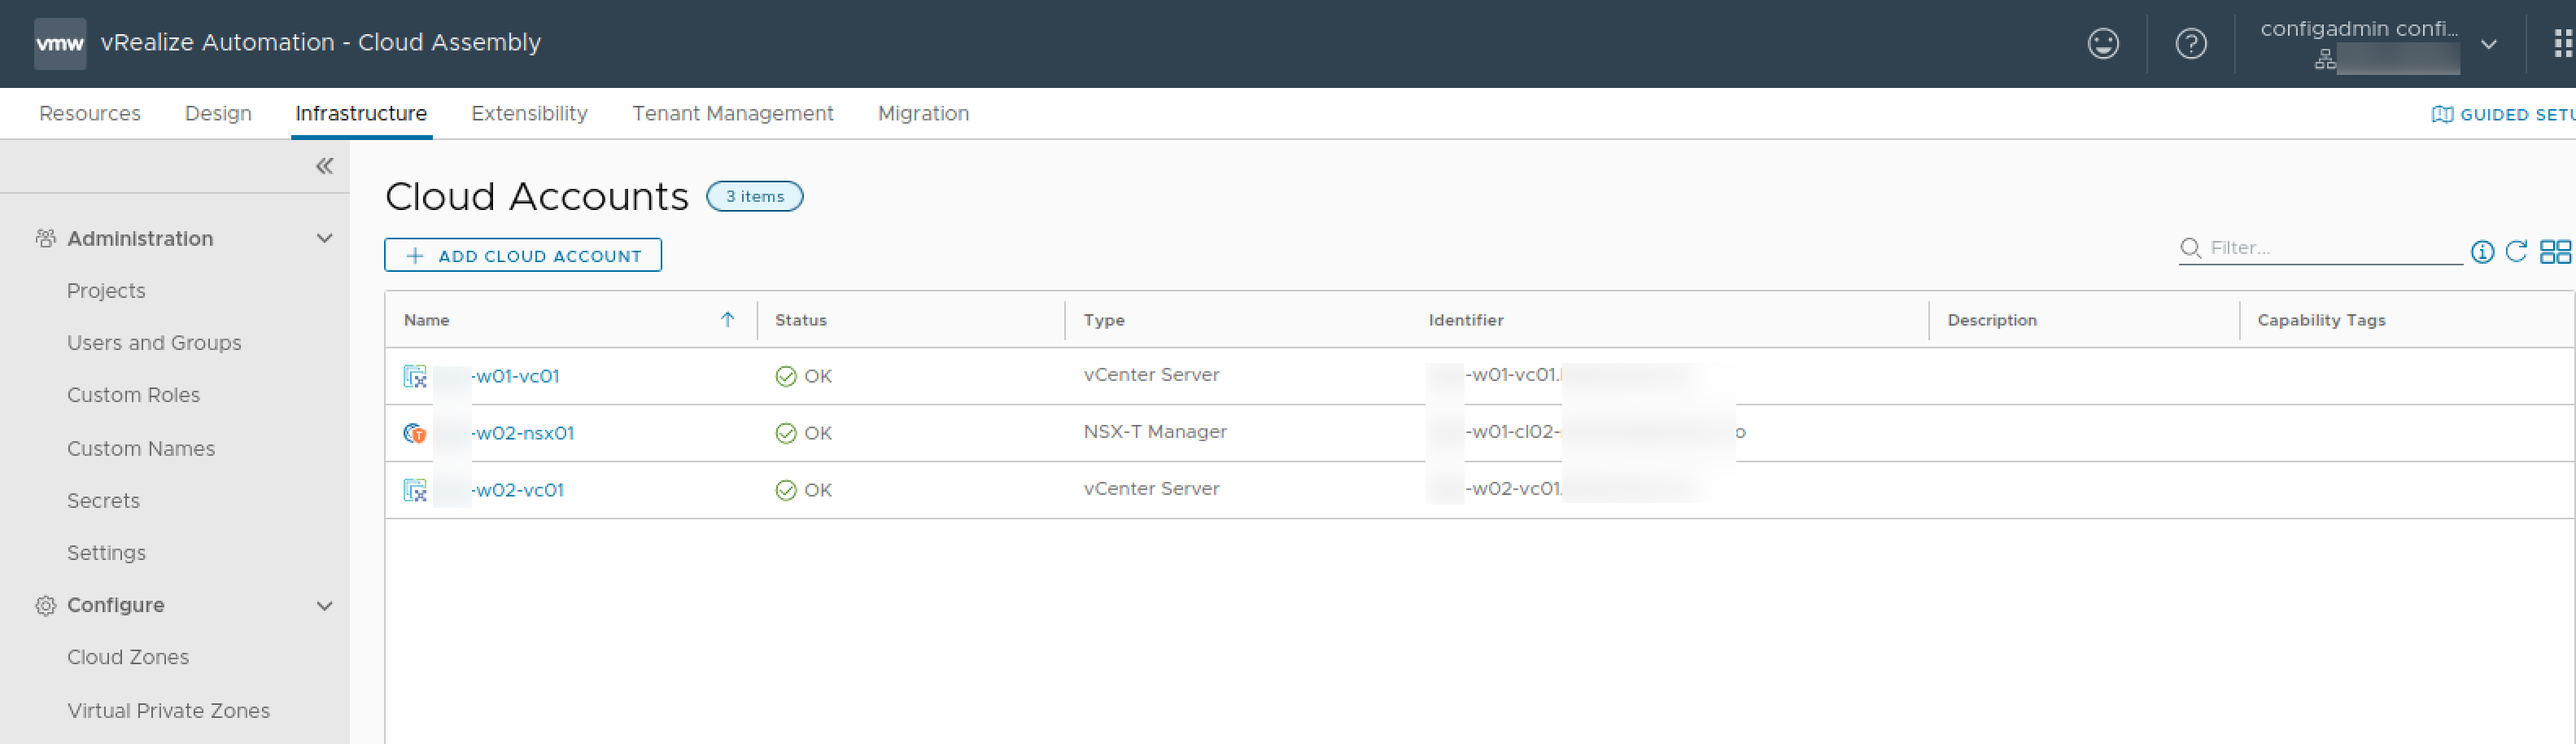Open the Resources tab
Viewport: 2576px width, 744px height.
(90, 114)
